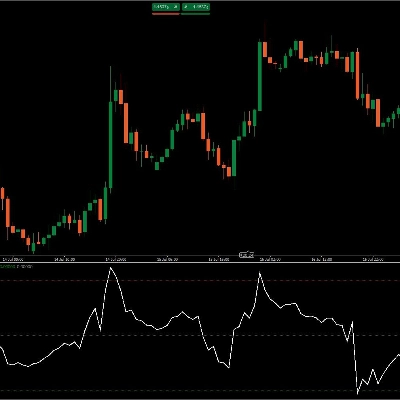Click the rightmost date label on the time axis

click(x=372, y=259)
